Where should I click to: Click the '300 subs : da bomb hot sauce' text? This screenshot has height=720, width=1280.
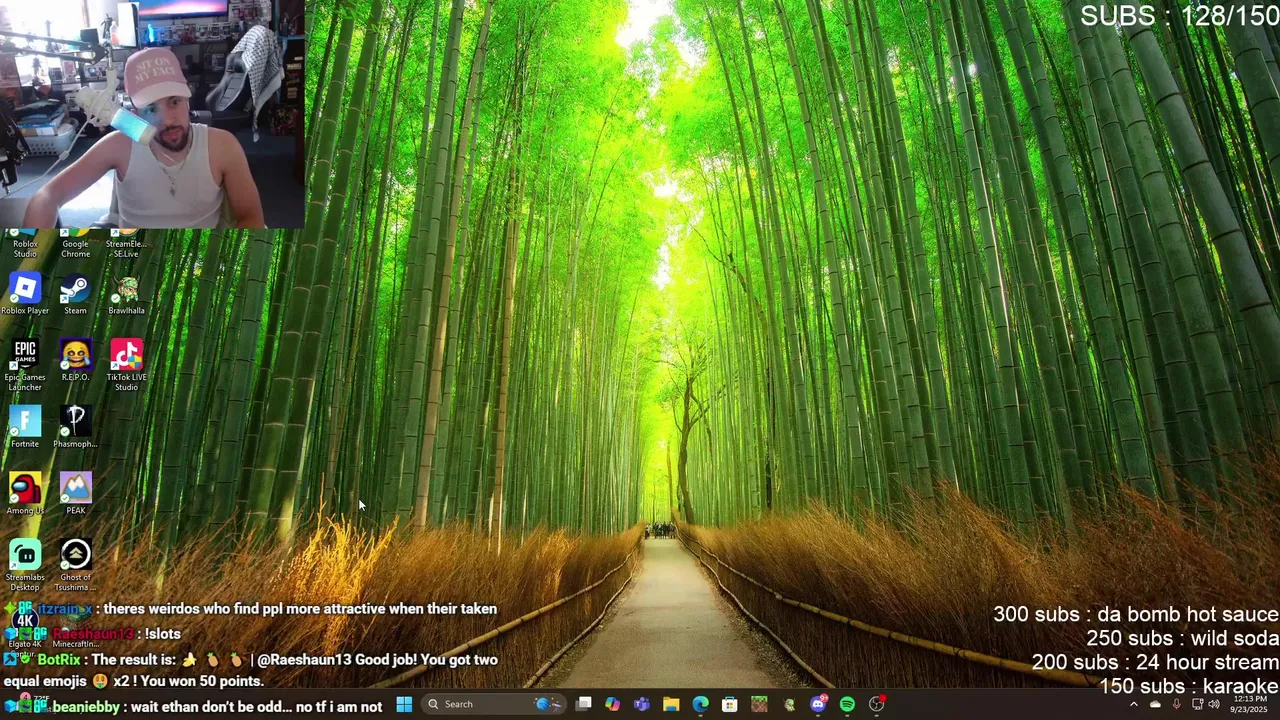click(x=1136, y=615)
